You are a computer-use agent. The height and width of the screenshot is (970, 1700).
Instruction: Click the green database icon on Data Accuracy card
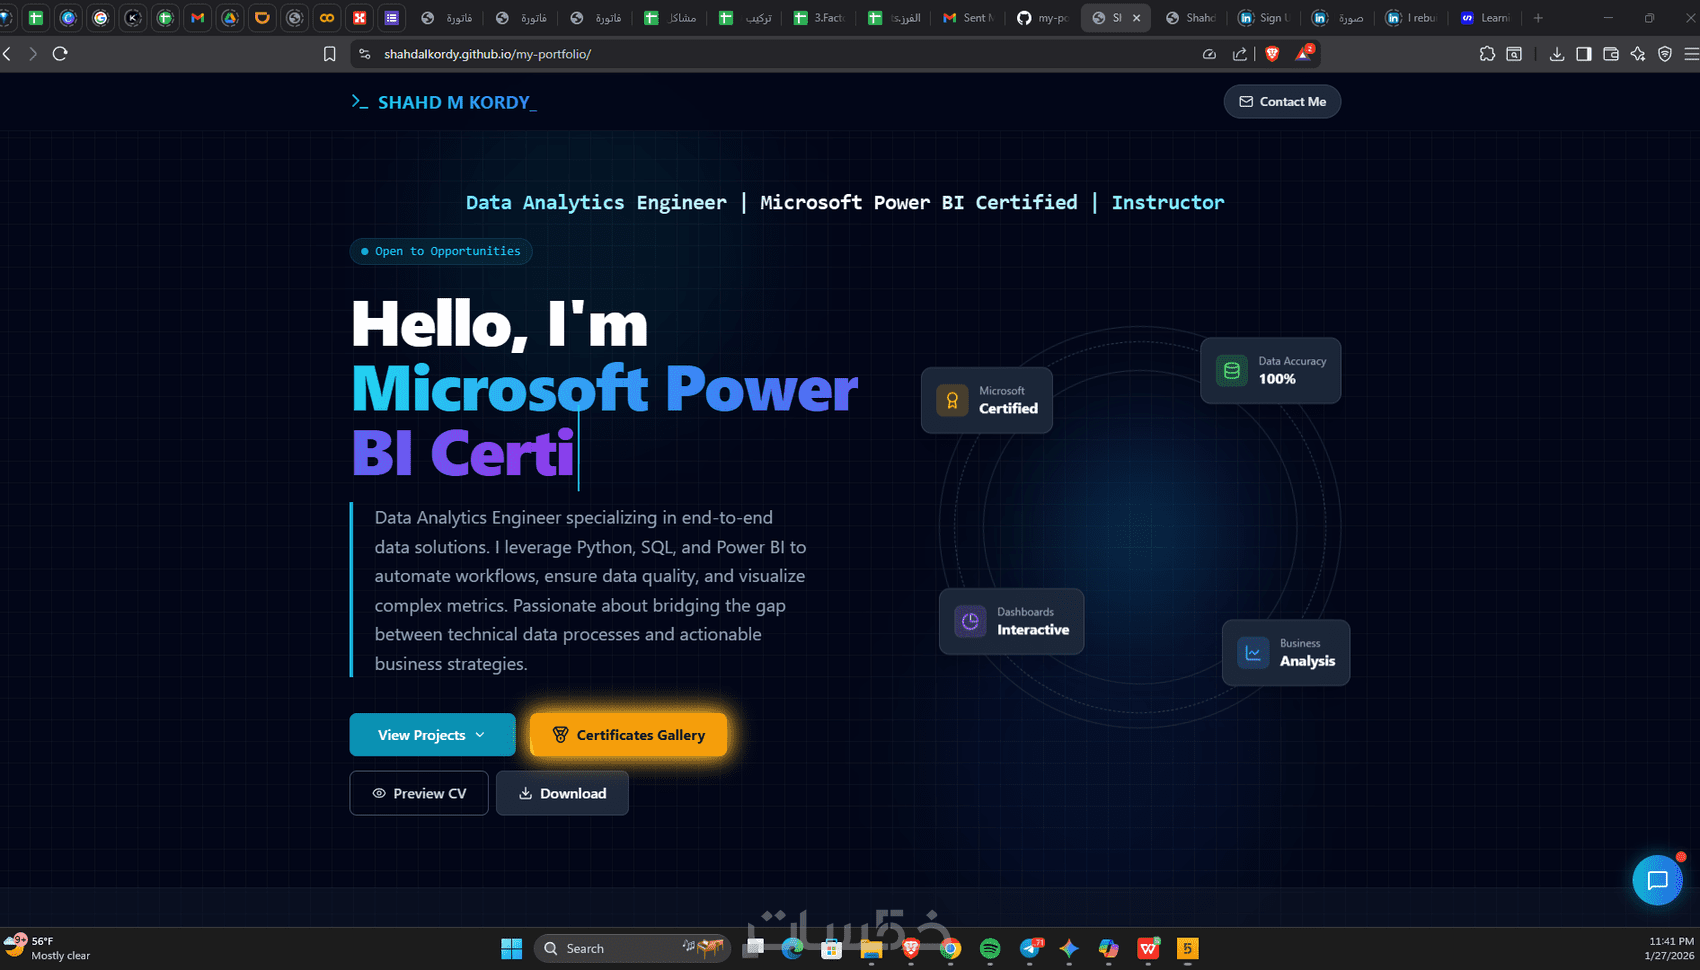1232,371
